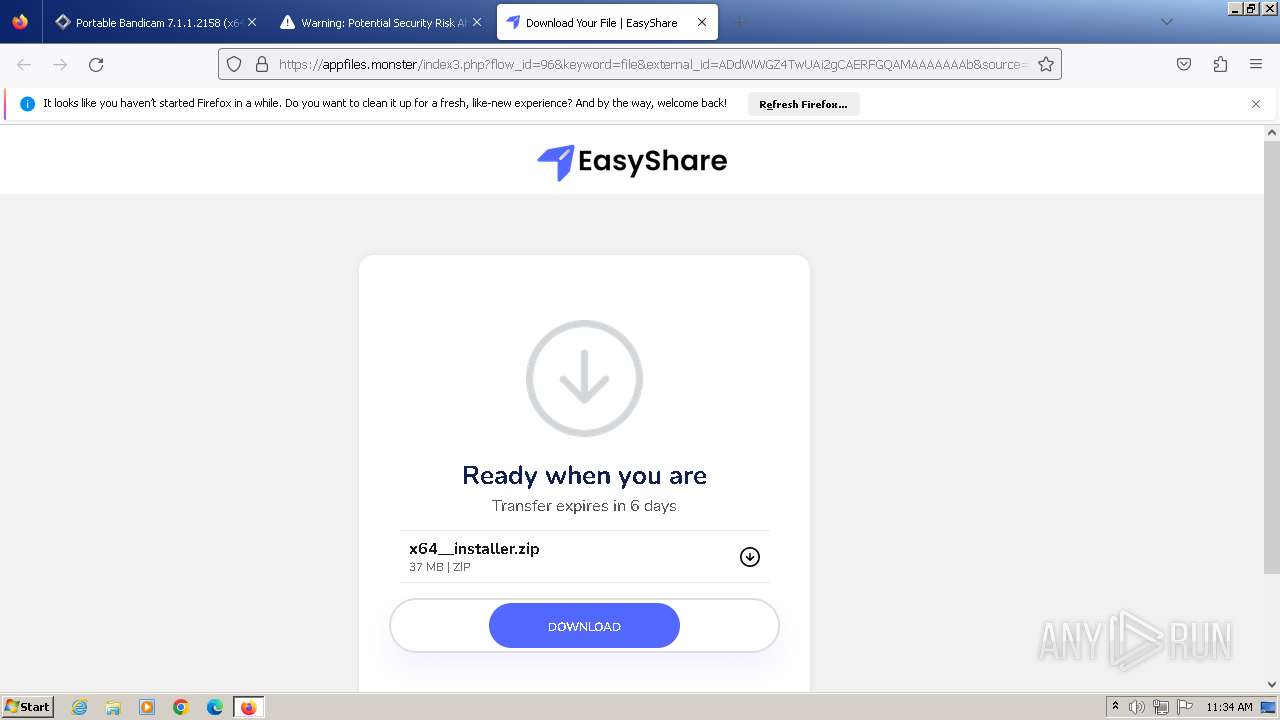Switch to the Portable Bandicam tab
The width and height of the screenshot is (1280, 720).
[x=155, y=22]
